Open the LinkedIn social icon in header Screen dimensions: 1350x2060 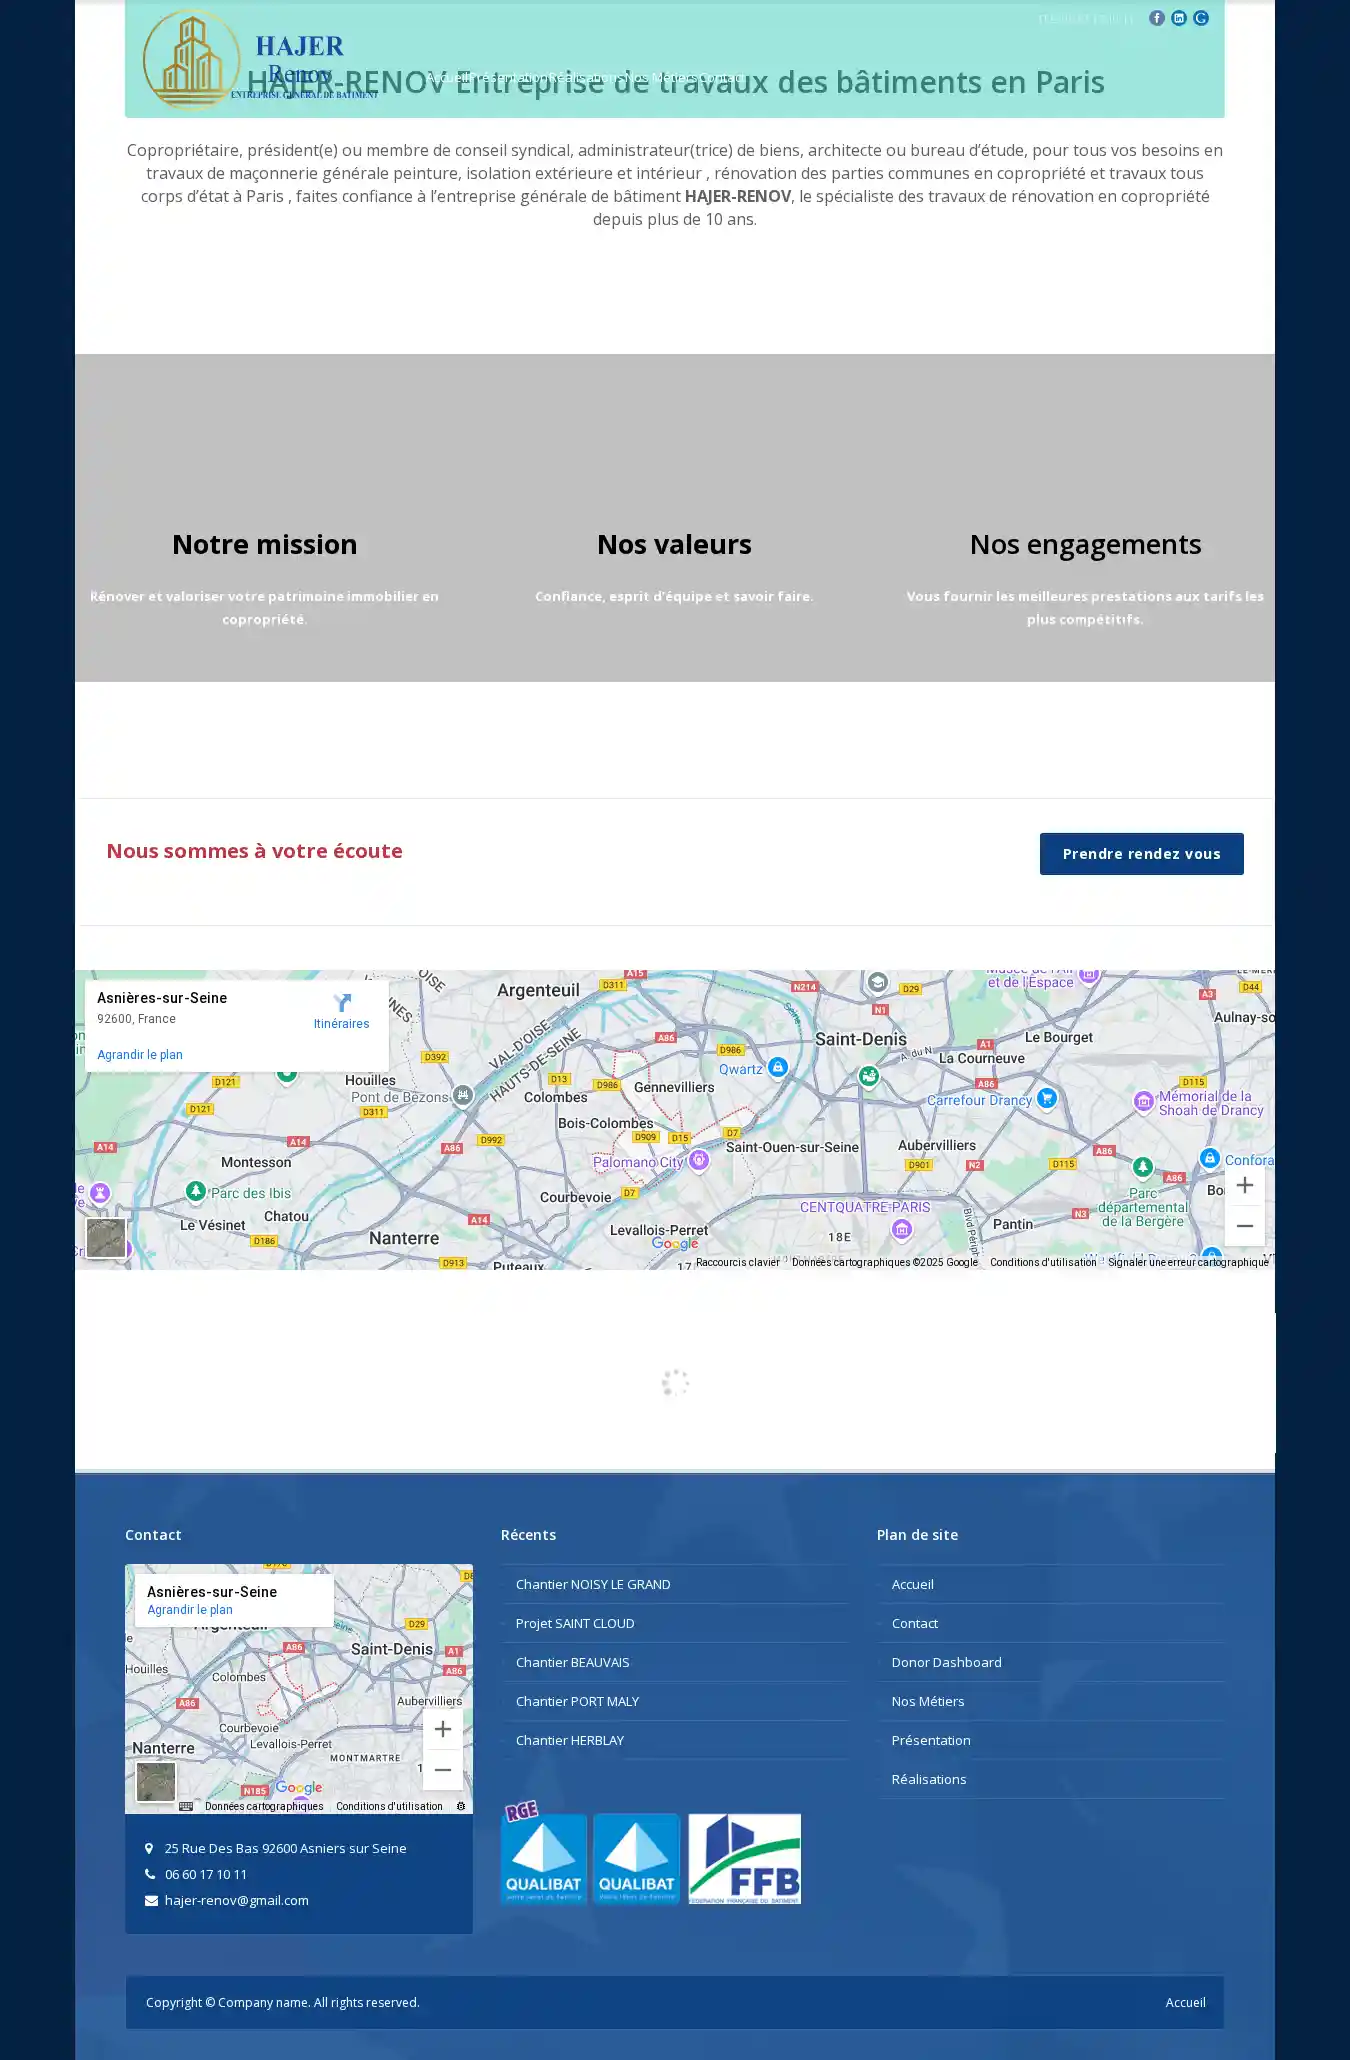1179,18
